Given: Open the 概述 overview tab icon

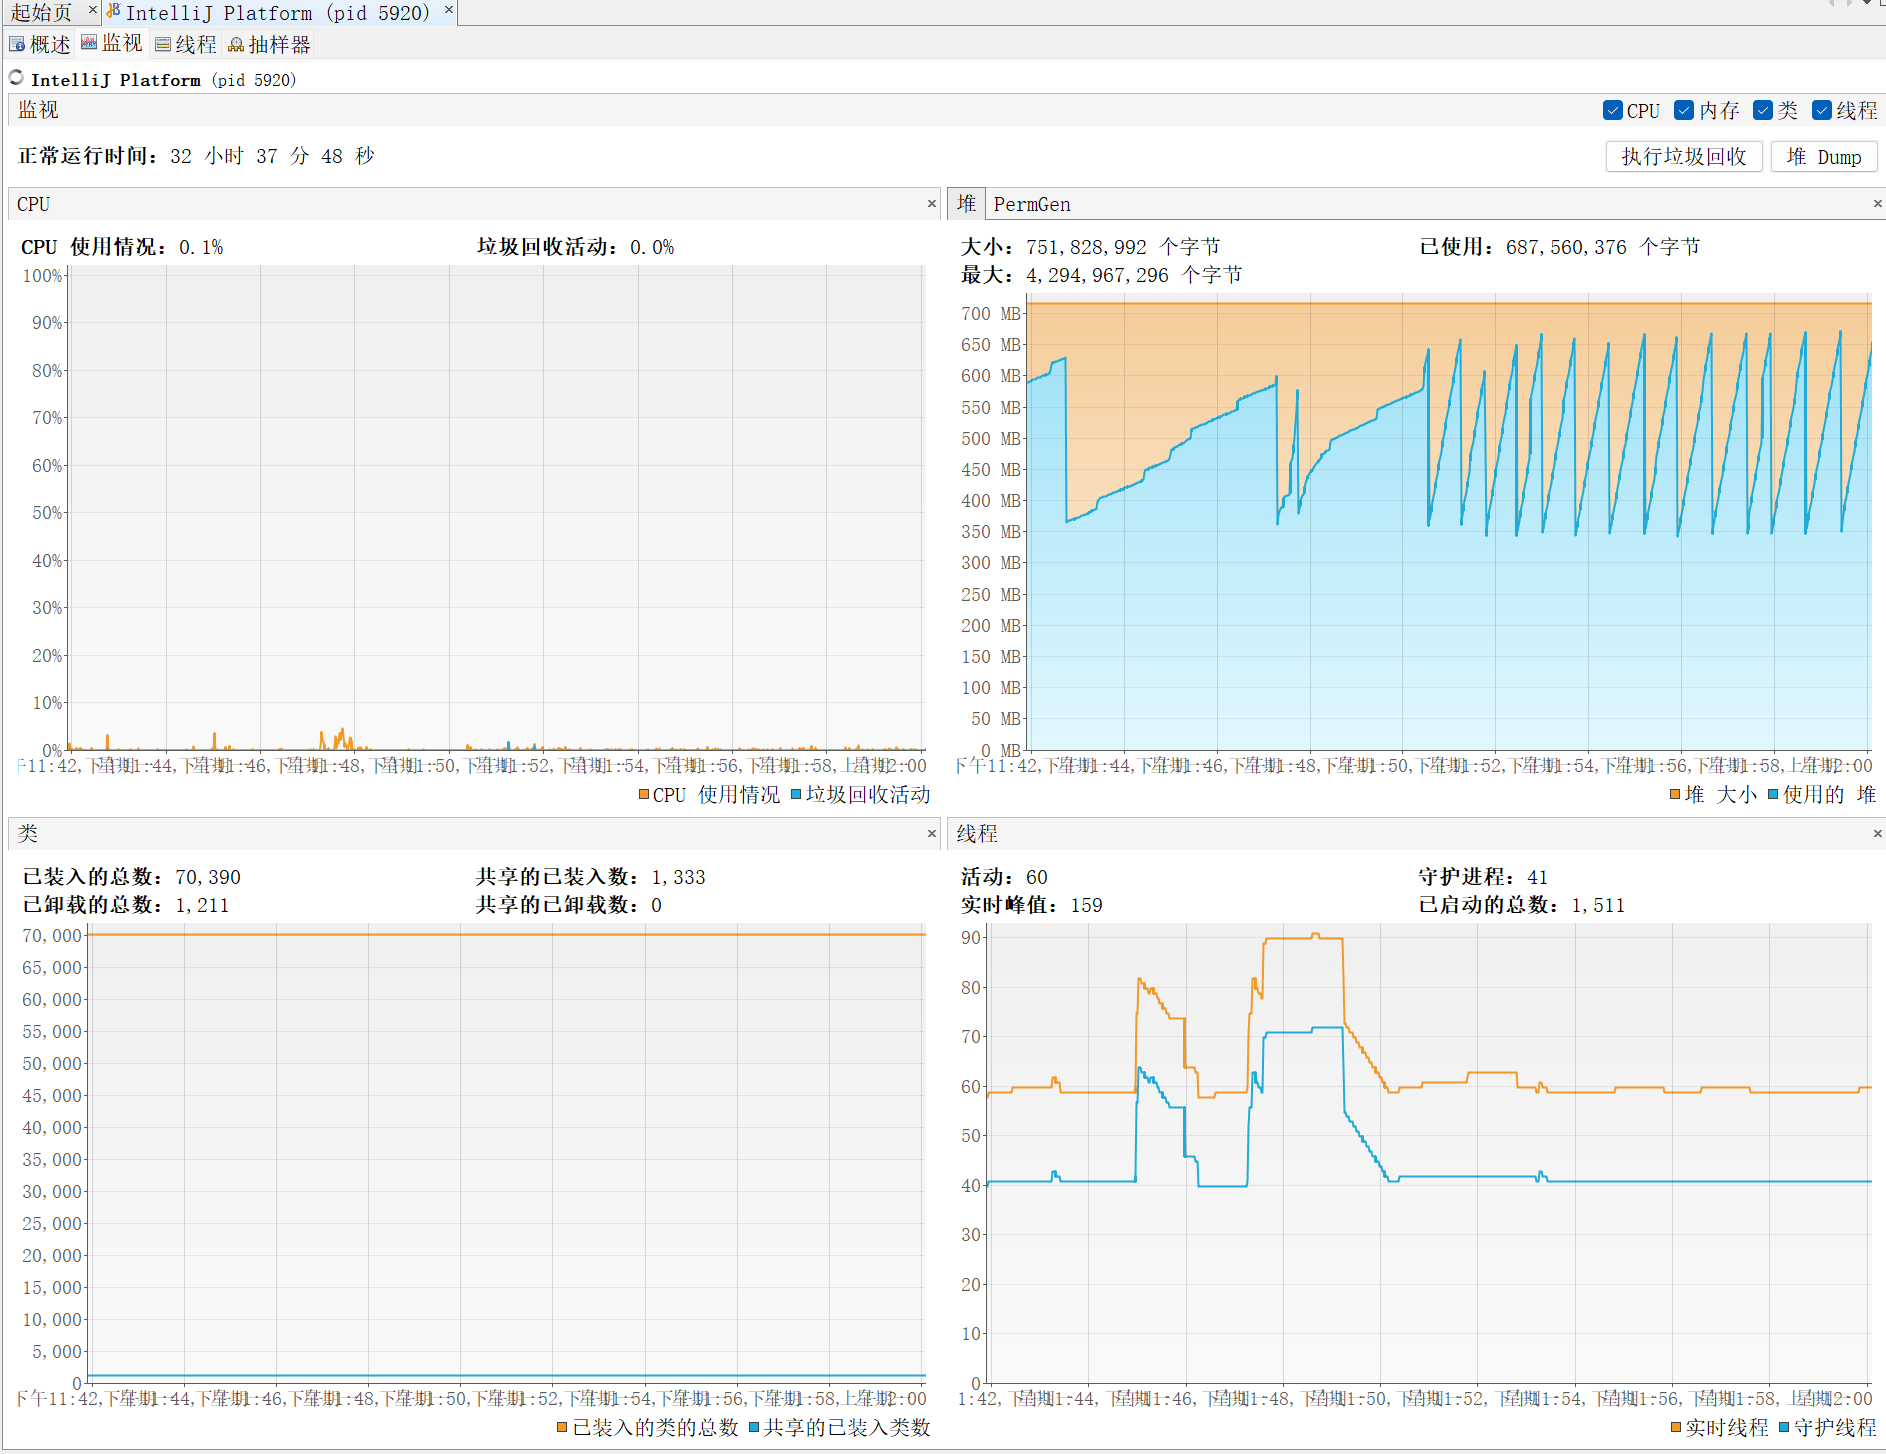Looking at the screenshot, I should coord(17,44).
